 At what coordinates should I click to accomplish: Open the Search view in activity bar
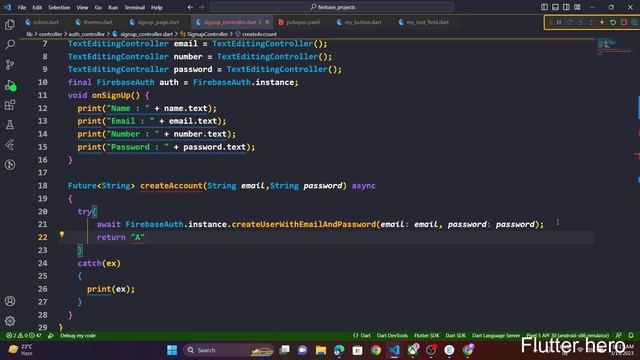[10, 44]
